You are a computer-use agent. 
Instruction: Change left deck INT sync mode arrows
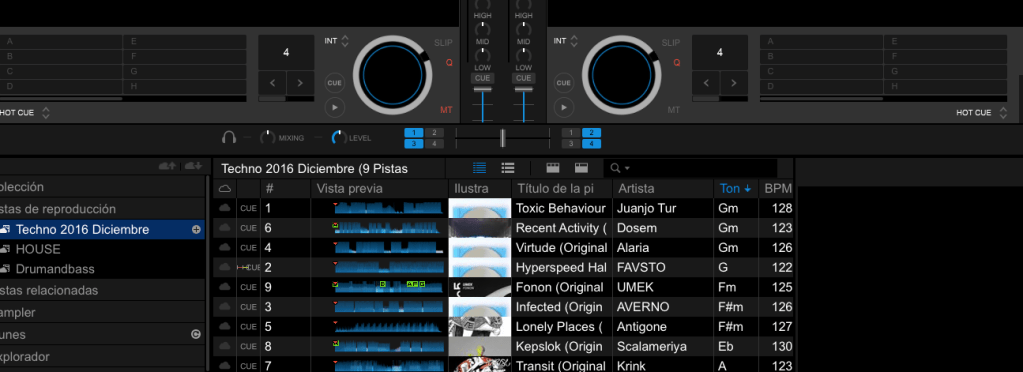tap(345, 41)
